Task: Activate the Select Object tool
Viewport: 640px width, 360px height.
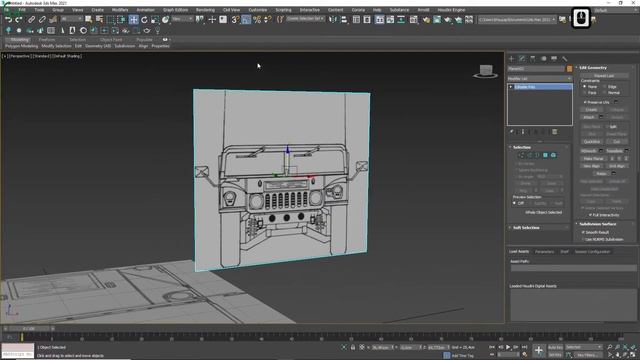Action: [89, 19]
